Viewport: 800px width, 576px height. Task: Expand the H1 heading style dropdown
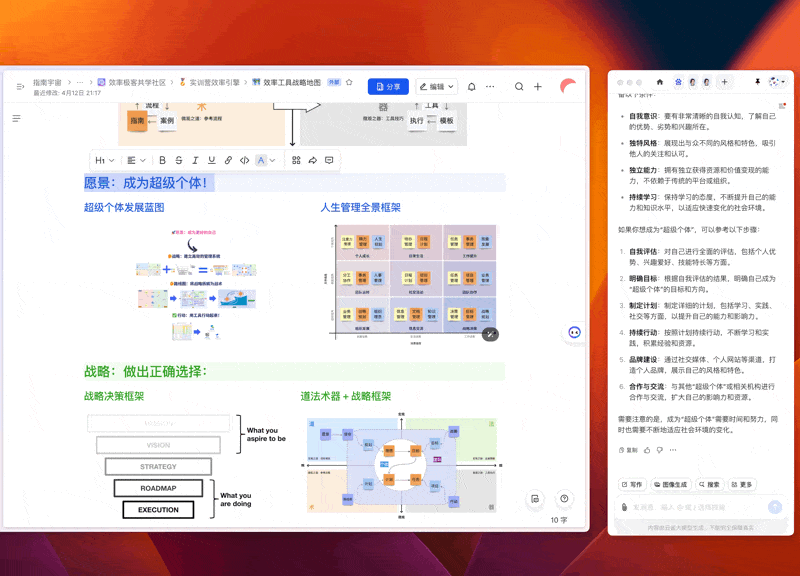[105, 160]
